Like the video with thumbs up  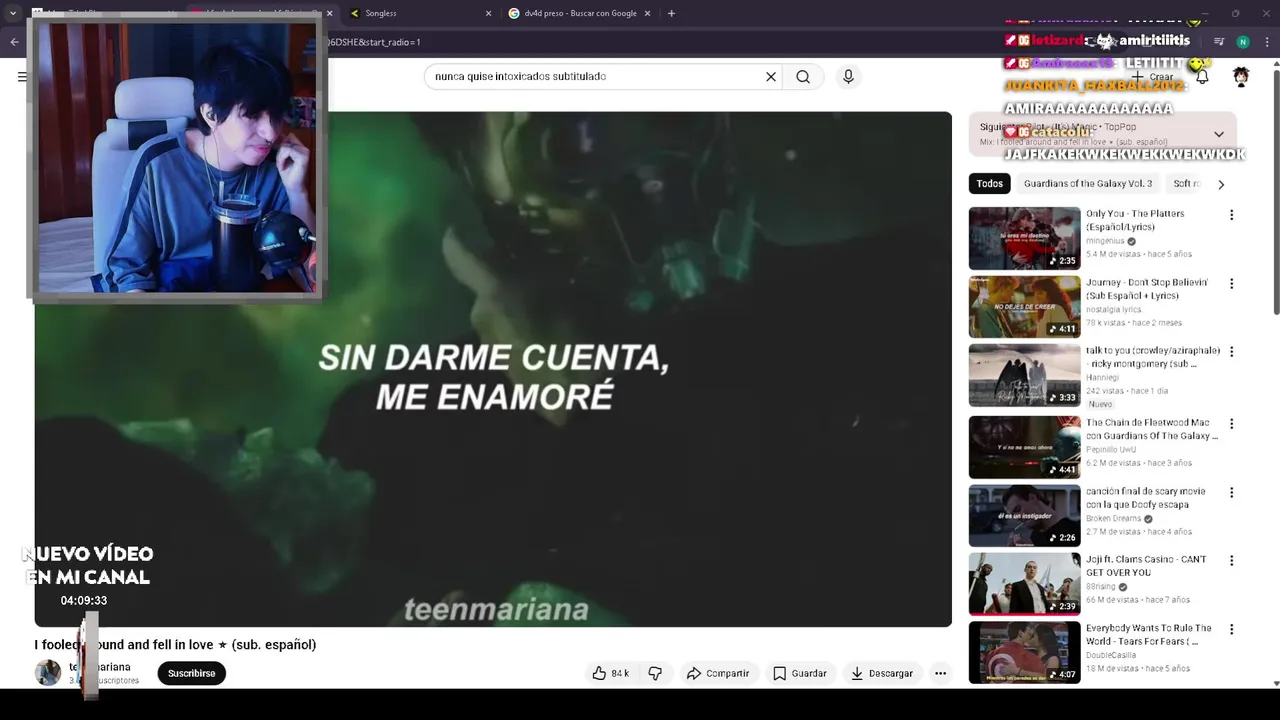click(610, 673)
